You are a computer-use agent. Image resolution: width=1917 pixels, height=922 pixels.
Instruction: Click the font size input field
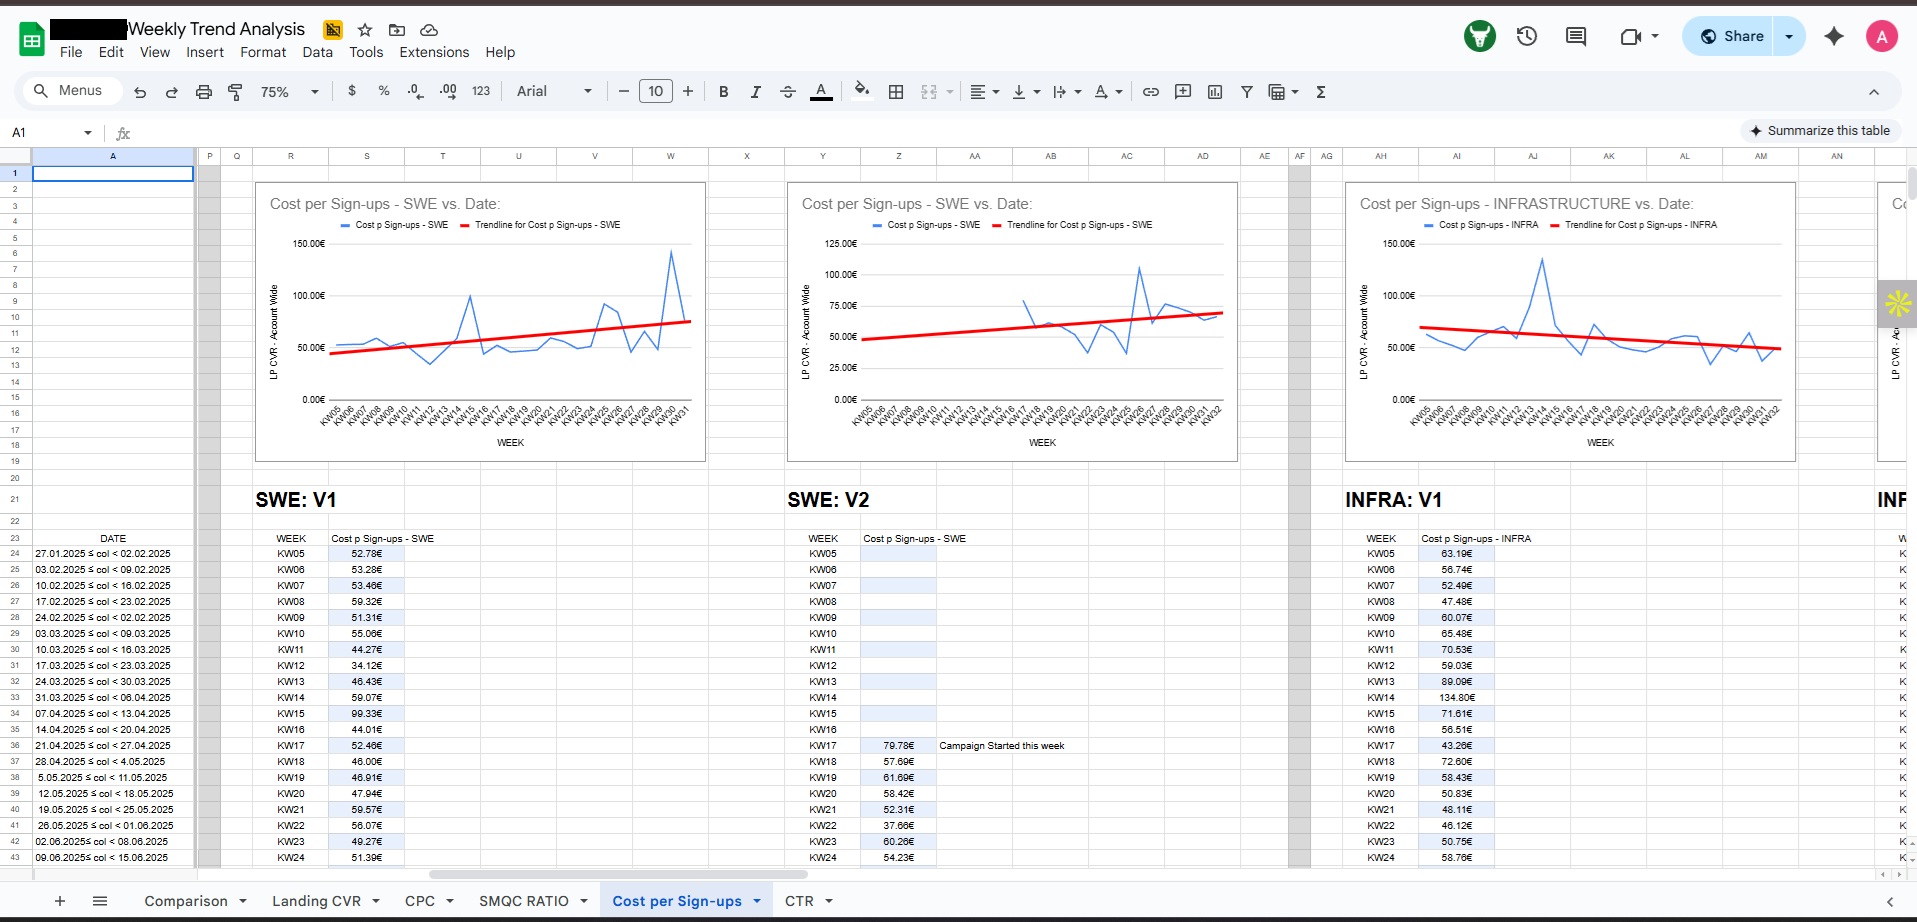tap(656, 92)
